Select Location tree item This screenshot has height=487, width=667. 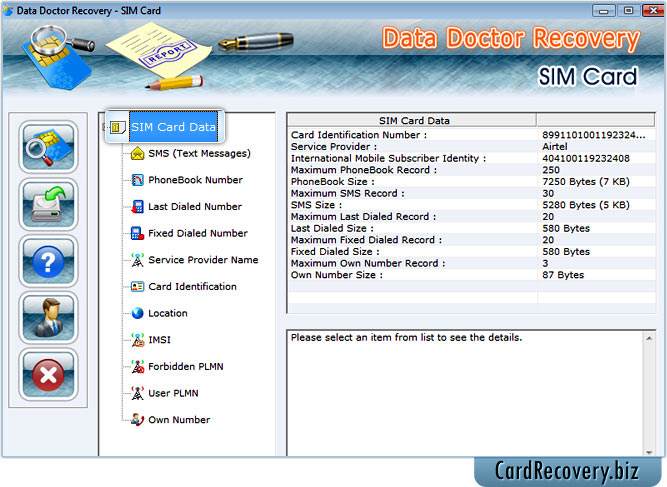(x=168, y=313)
